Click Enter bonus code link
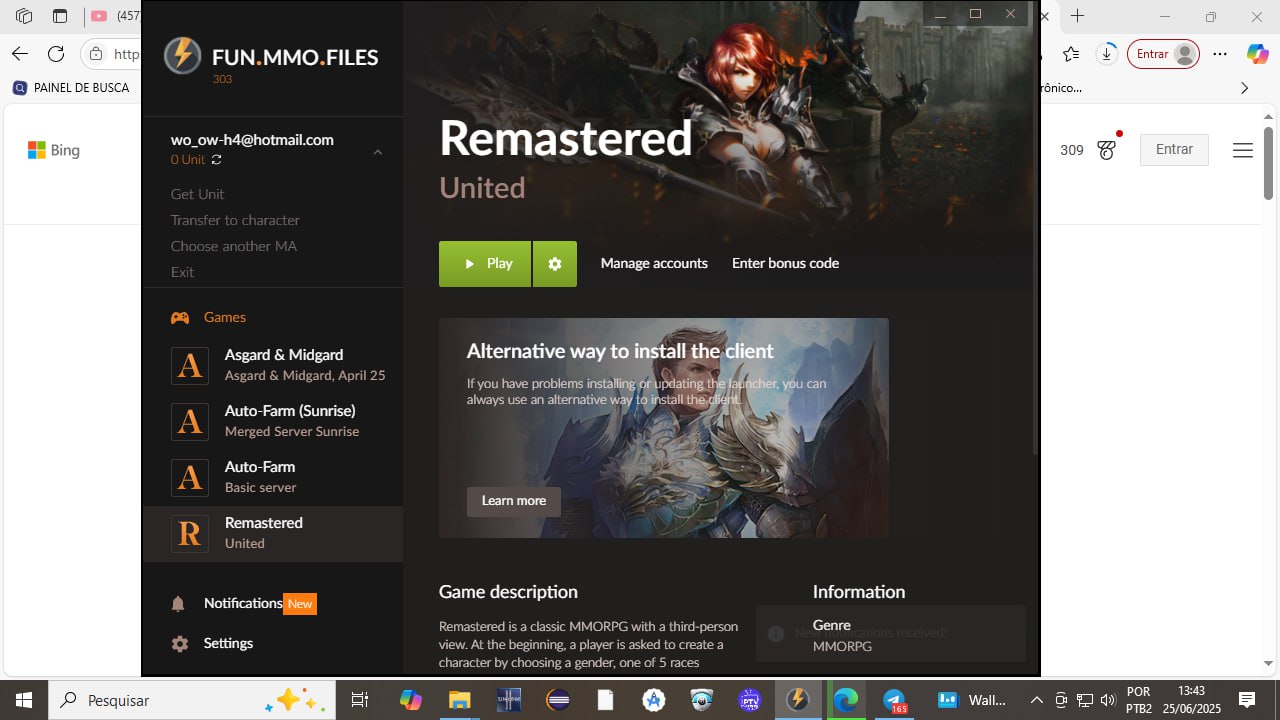The image size is (1280, 720). pyautogui.click(x=785, y=264)
